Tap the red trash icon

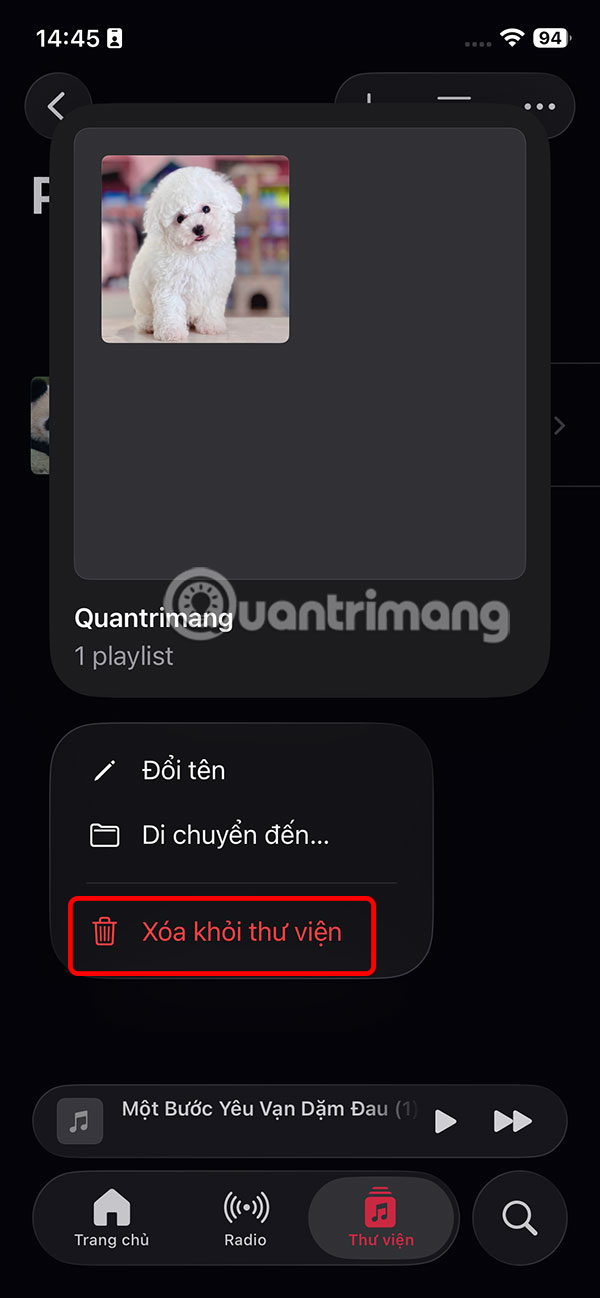coord(104,932)
